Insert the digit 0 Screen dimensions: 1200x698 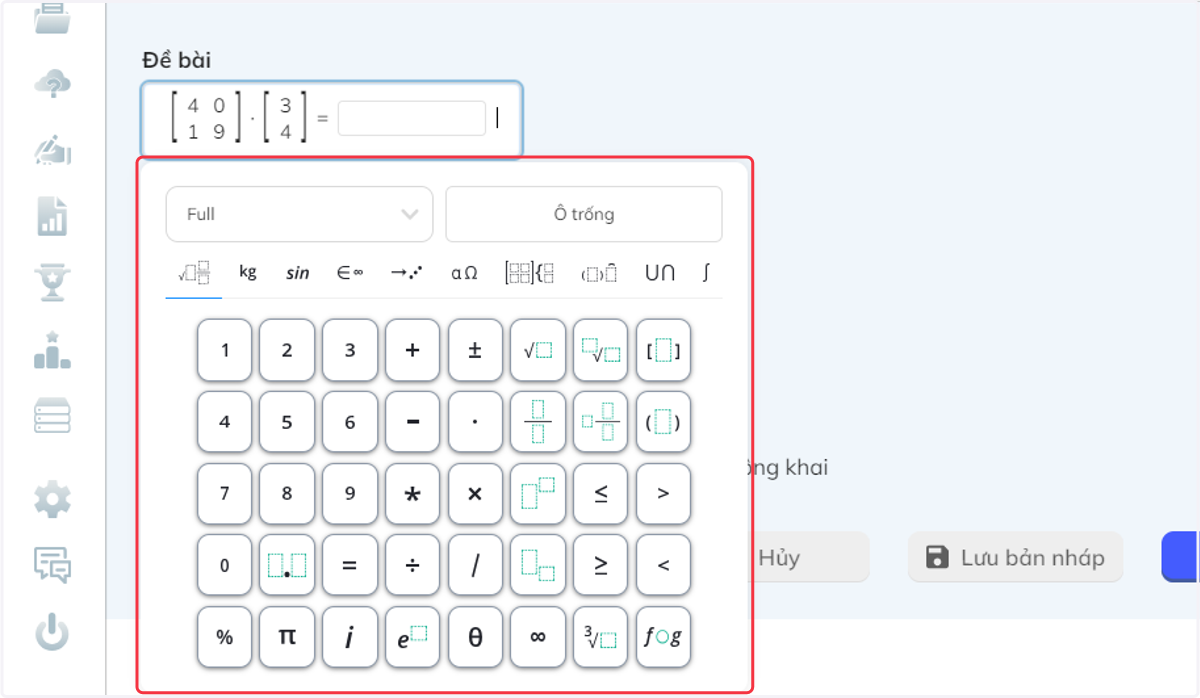[224, 565]
